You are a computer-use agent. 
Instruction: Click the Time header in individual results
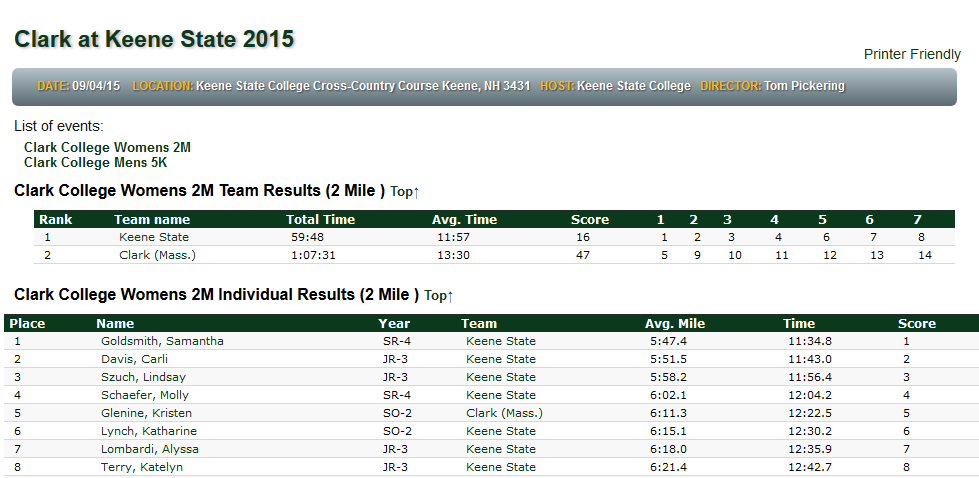(x=799, y=324)
